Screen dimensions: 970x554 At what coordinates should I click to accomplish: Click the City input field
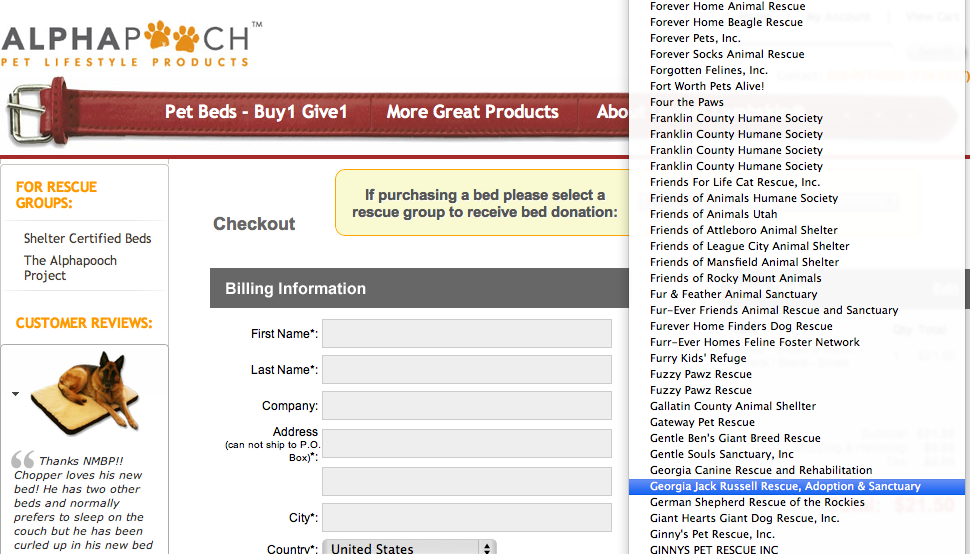click(x=467, y=518)
